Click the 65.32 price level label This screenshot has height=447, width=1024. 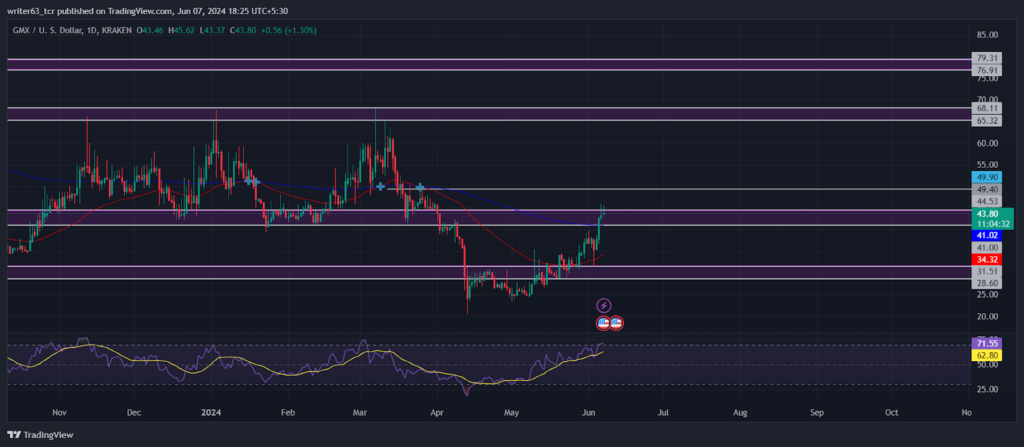click(985, 121)
